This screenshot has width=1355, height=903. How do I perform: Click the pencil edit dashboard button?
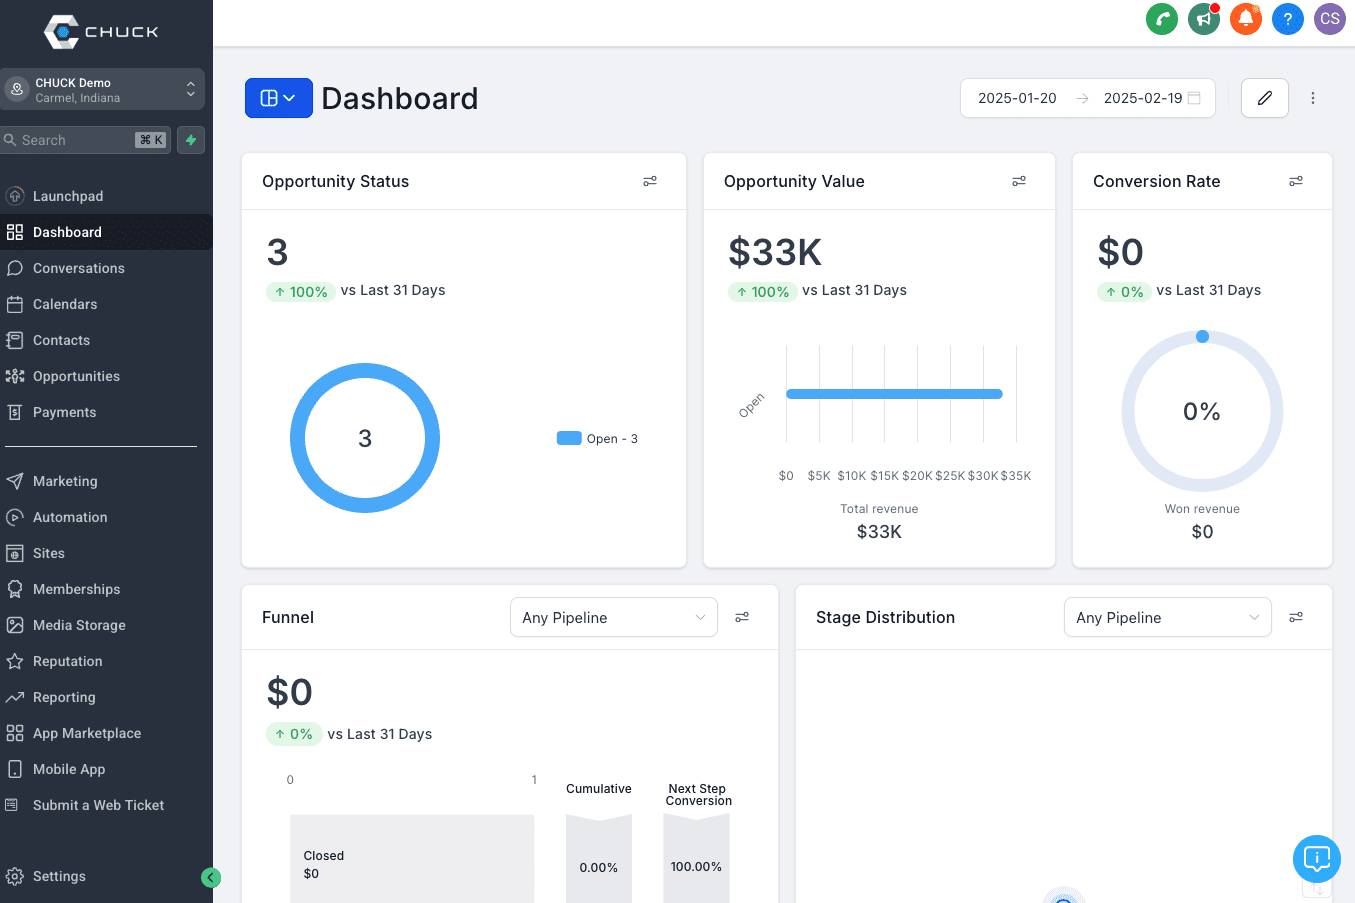tap(1264, 98)
